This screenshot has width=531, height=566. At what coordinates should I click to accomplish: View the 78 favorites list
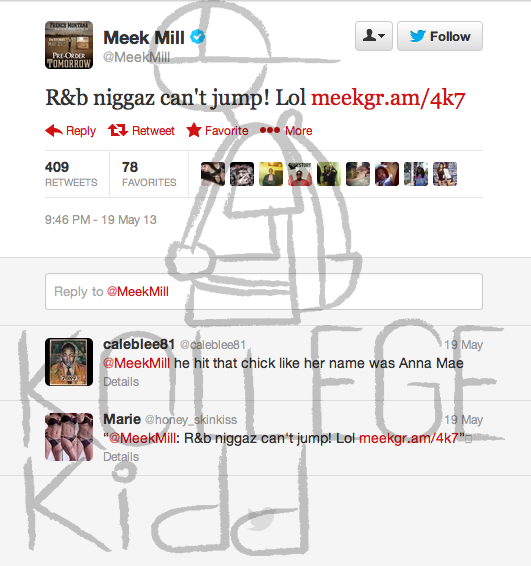[x=149, y=174]
